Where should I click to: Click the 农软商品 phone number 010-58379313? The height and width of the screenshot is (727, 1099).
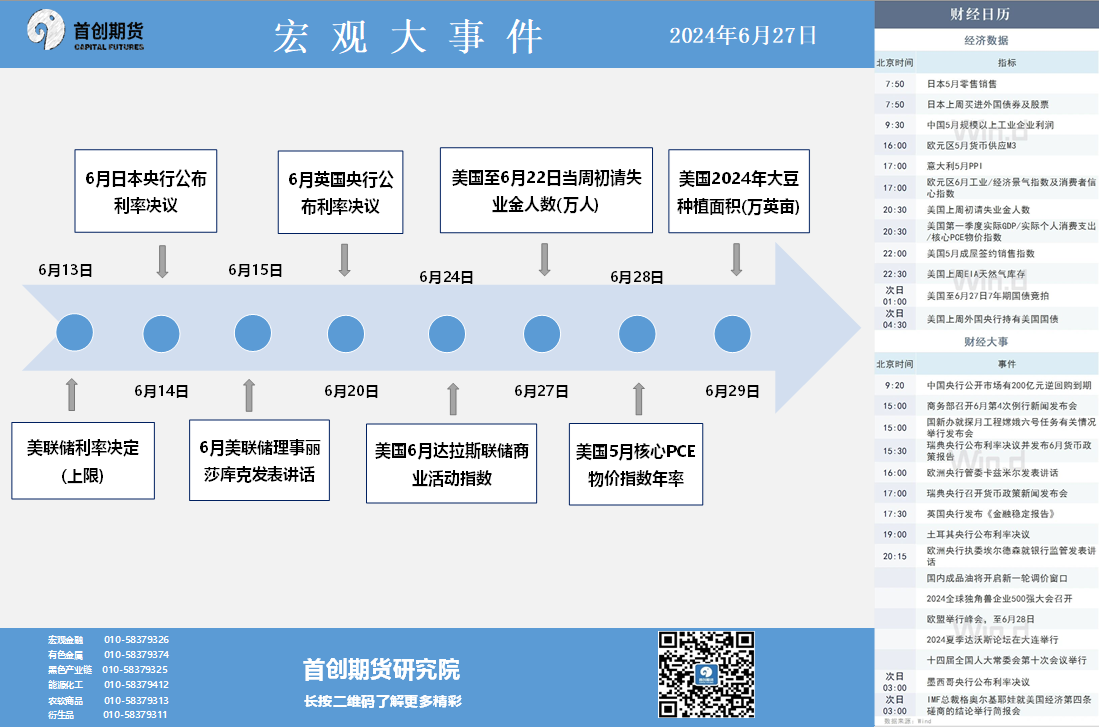137,700
